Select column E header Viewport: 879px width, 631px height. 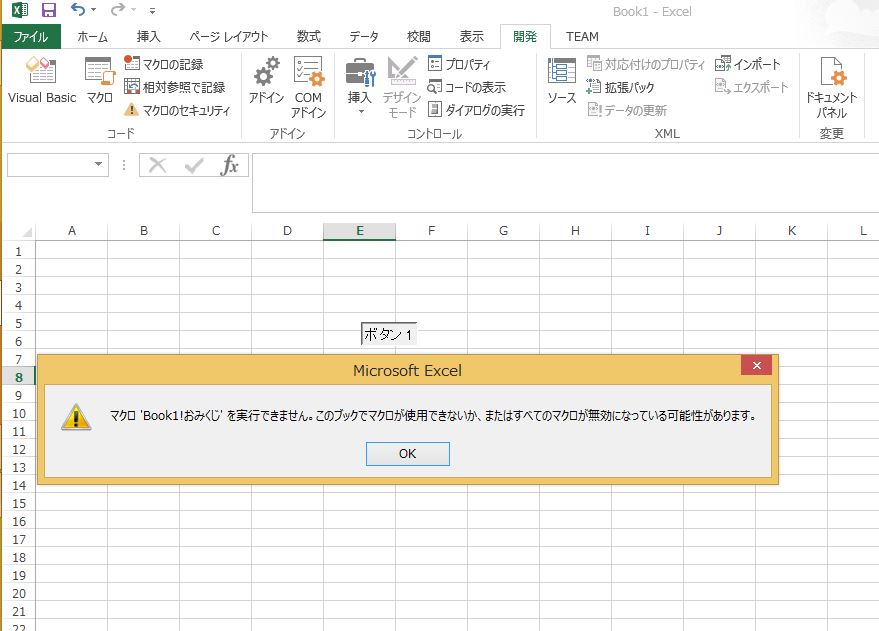[x=359, y=231]
